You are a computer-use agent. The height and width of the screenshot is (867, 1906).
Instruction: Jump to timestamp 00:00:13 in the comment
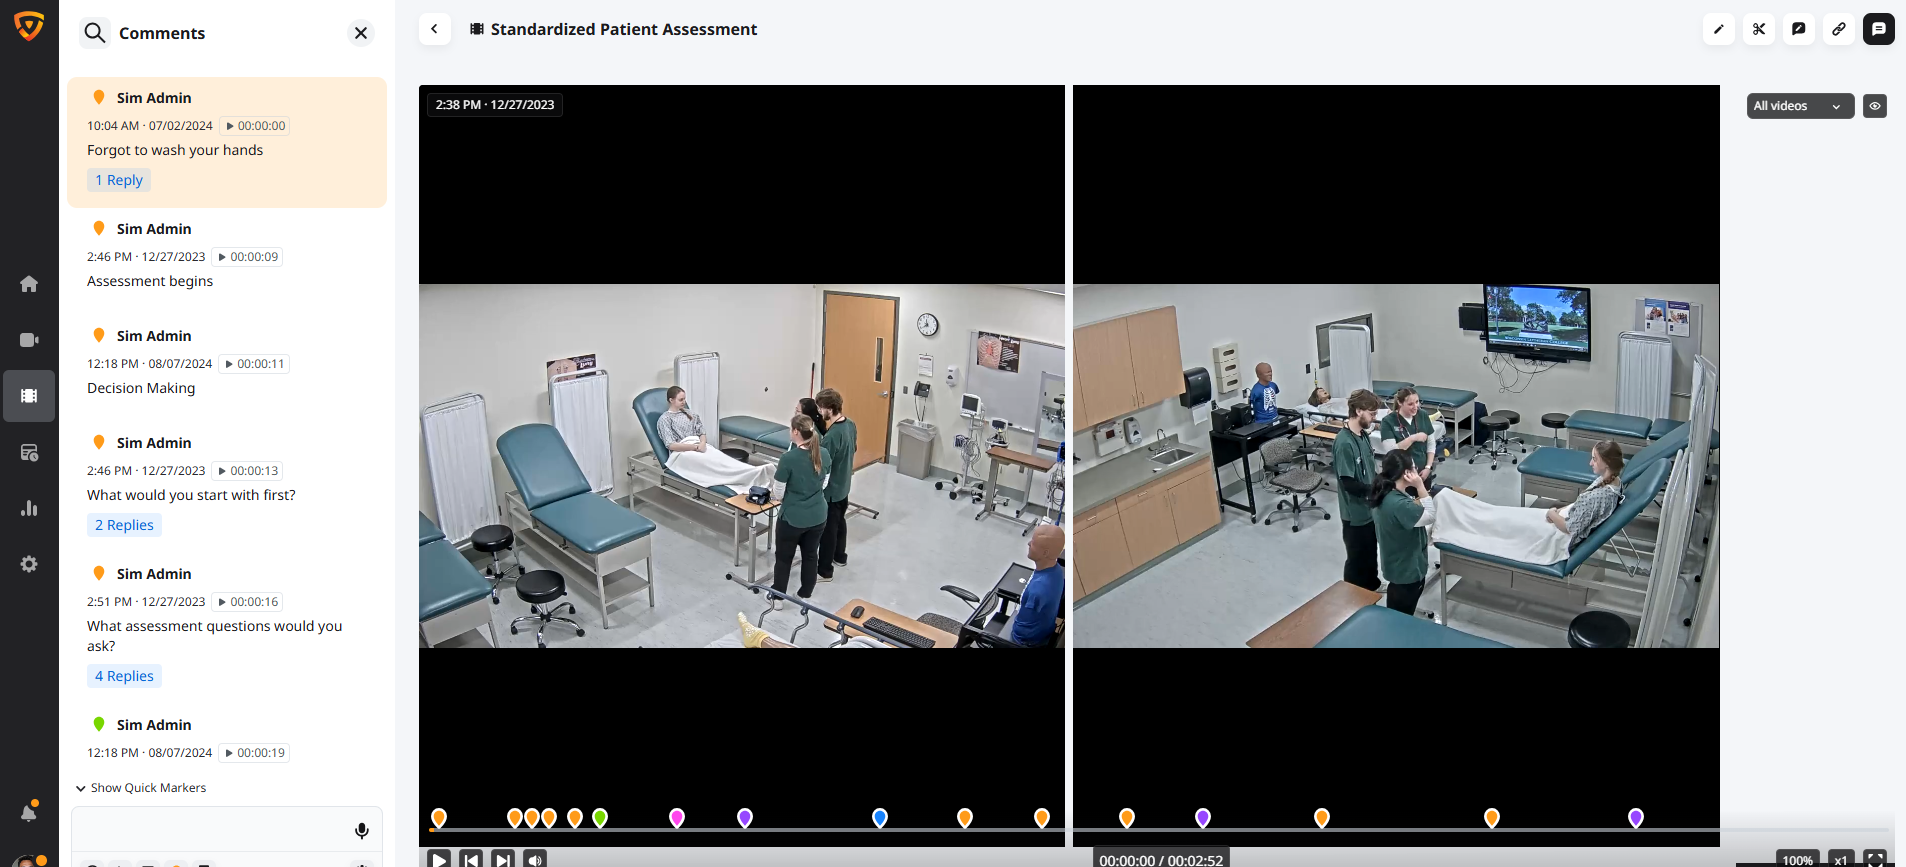pyautogui.click(x=248, y=471)
